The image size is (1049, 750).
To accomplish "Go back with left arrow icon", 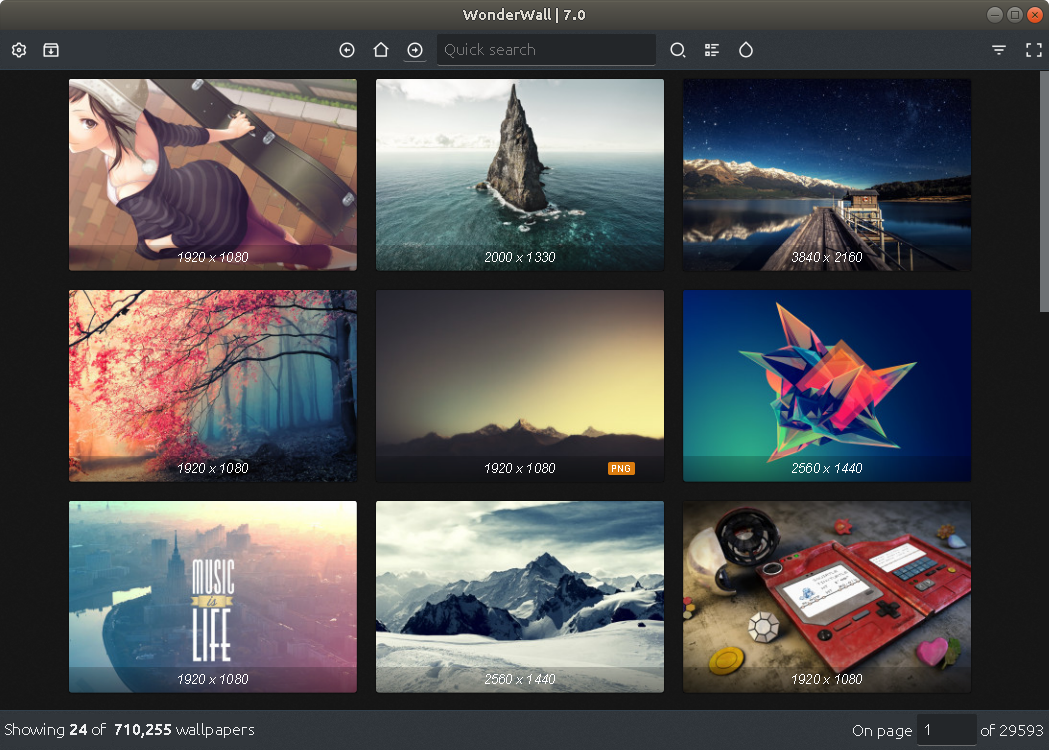I will [x=347, y=50].
